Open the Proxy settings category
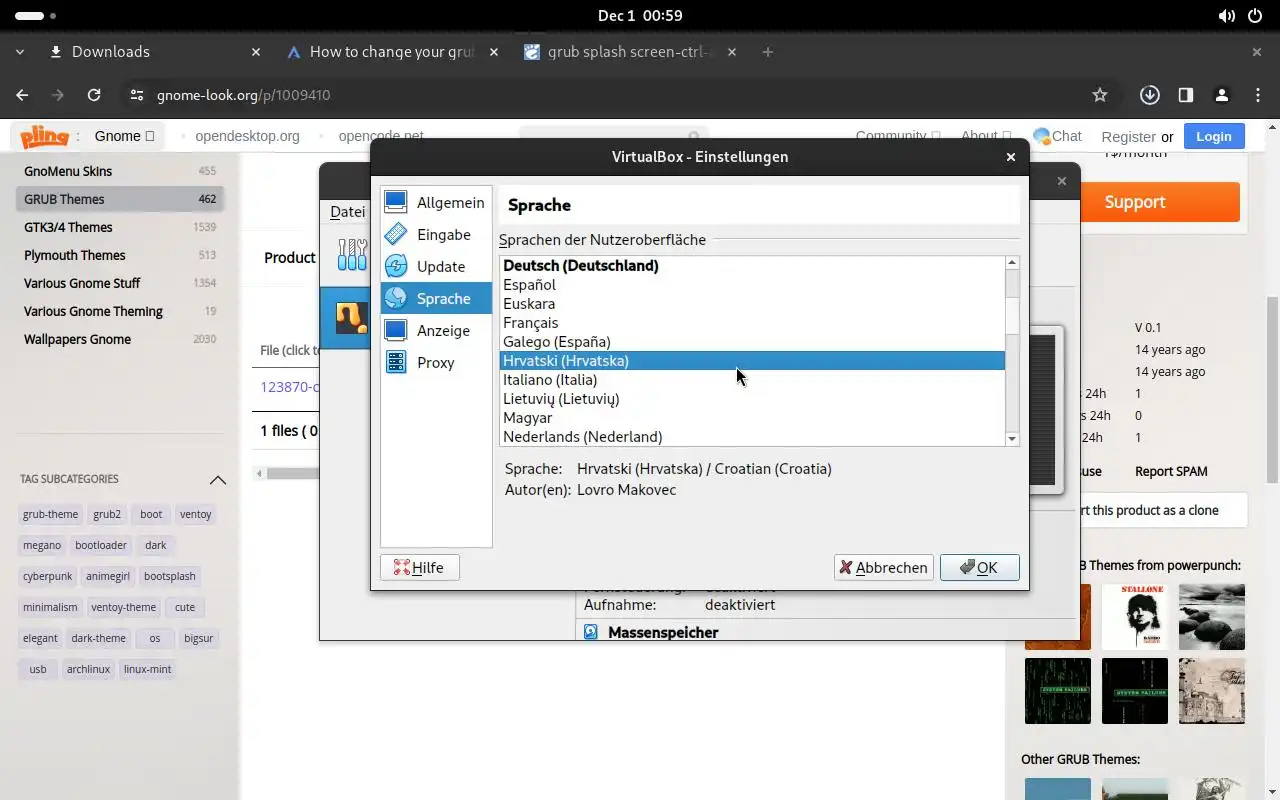 pos(436,362)
